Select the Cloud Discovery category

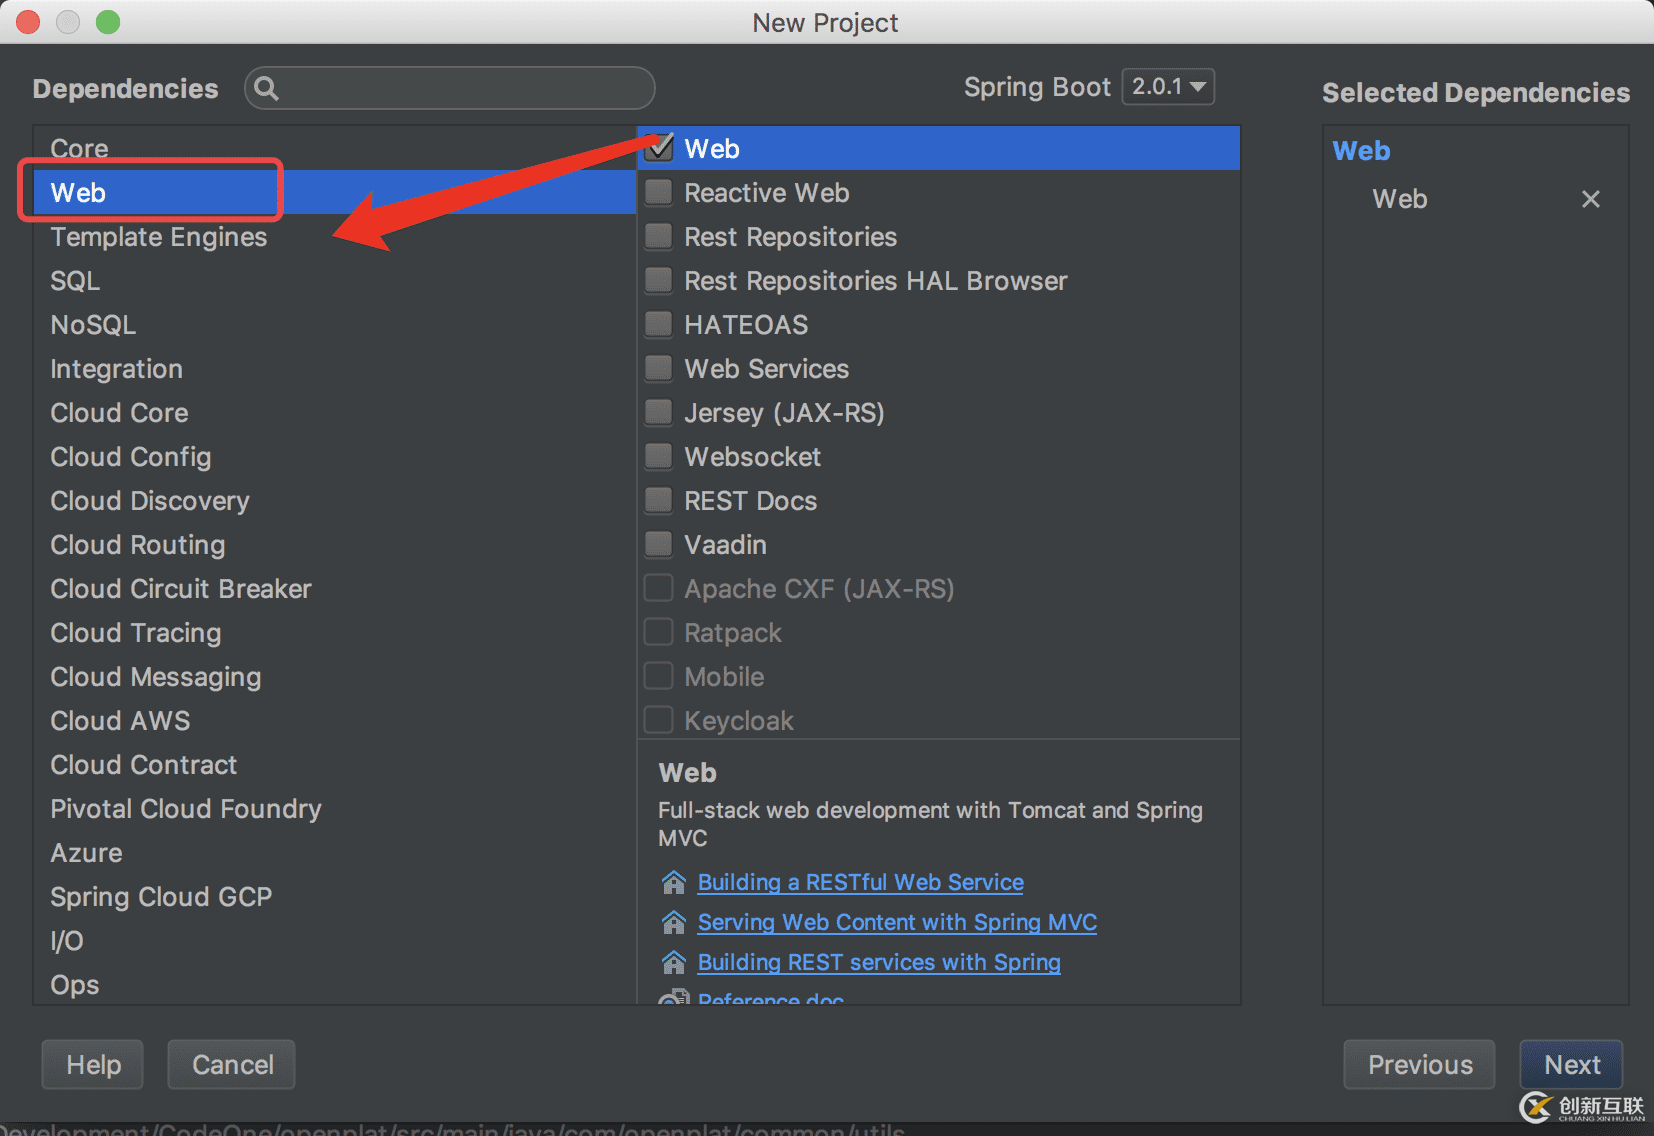[150, 501]
